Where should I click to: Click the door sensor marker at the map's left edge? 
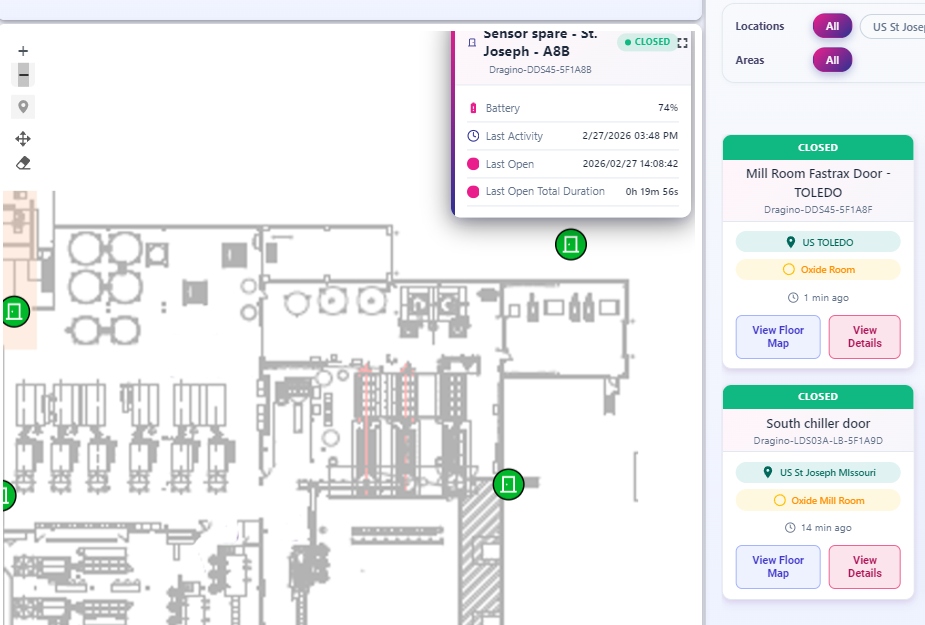pyautogui.click(x=14, y=311)
